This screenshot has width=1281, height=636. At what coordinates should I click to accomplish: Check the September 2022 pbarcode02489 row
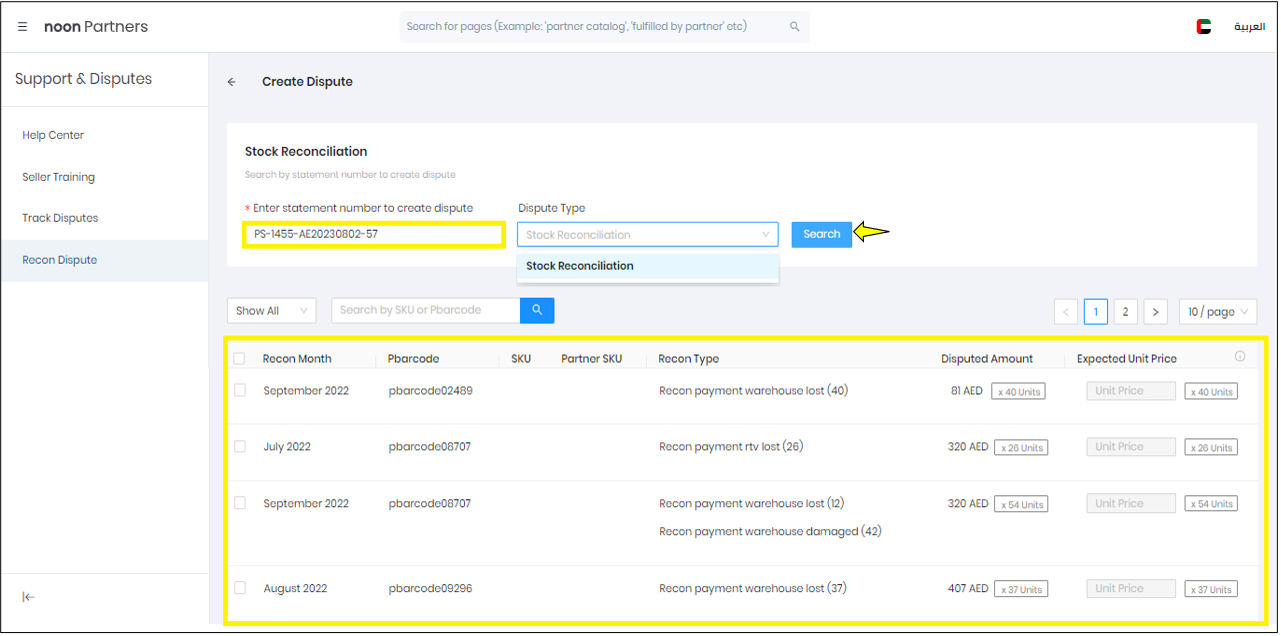click(x=240, y=390)
